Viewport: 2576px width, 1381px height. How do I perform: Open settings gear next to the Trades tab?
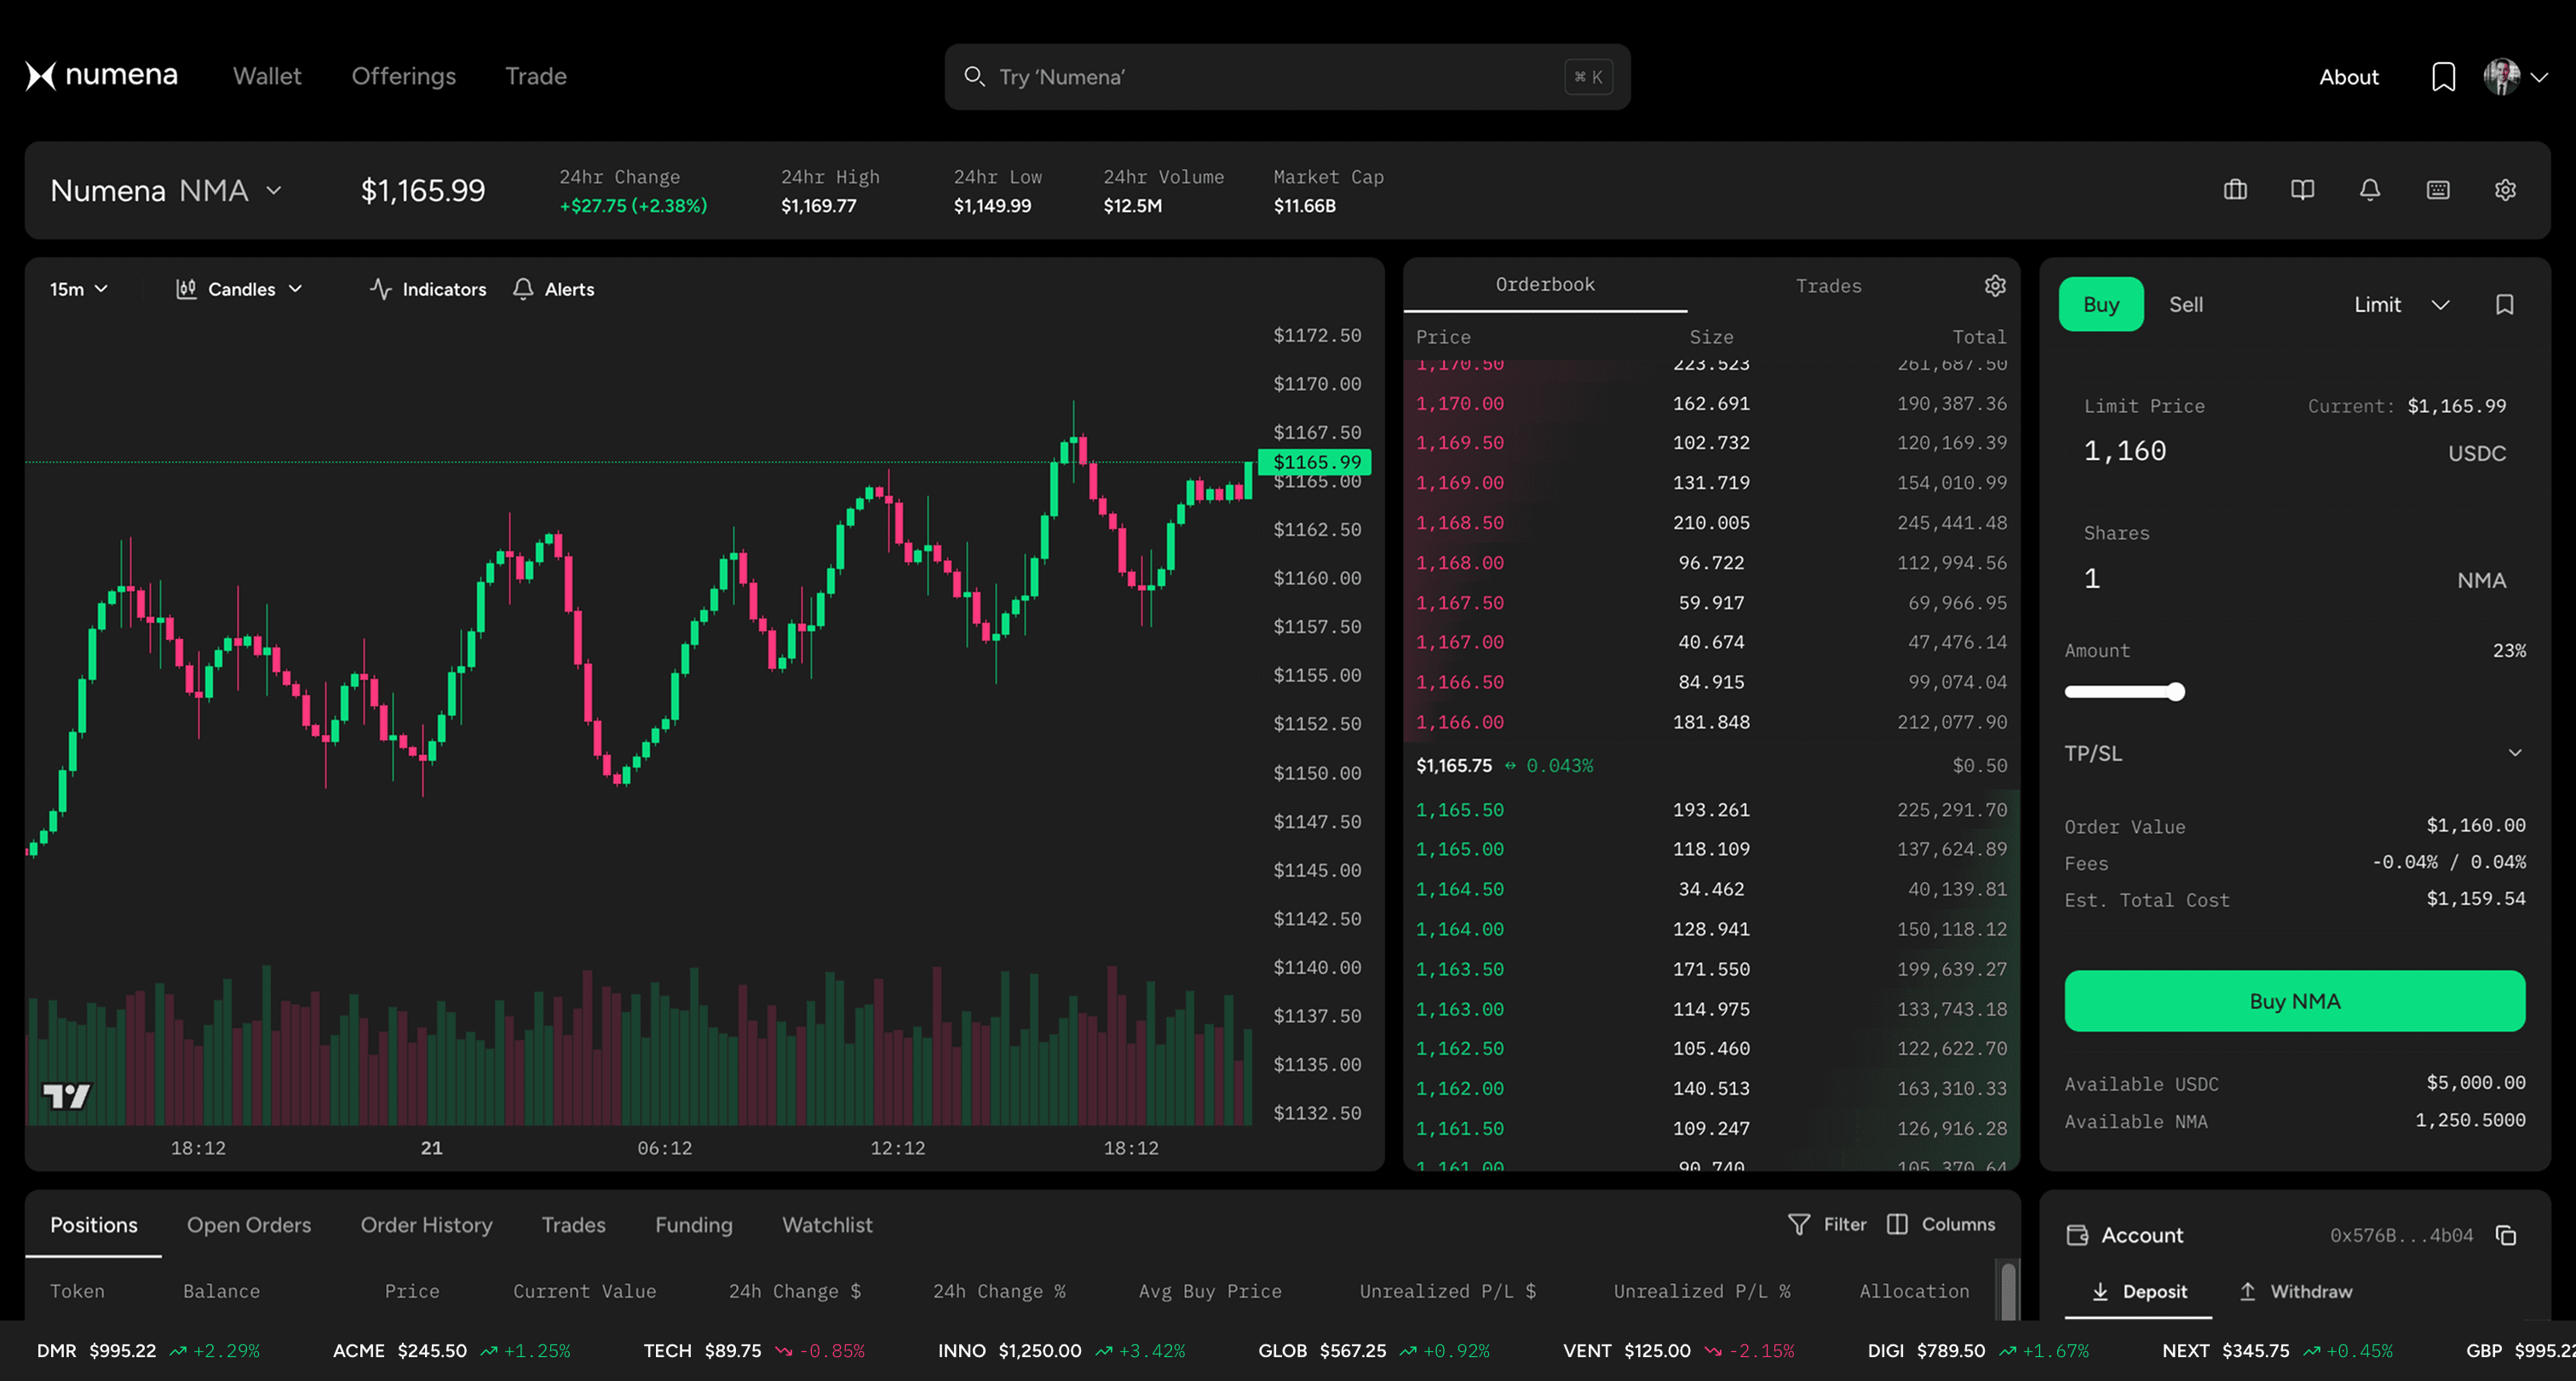(x=1995, y=286)
